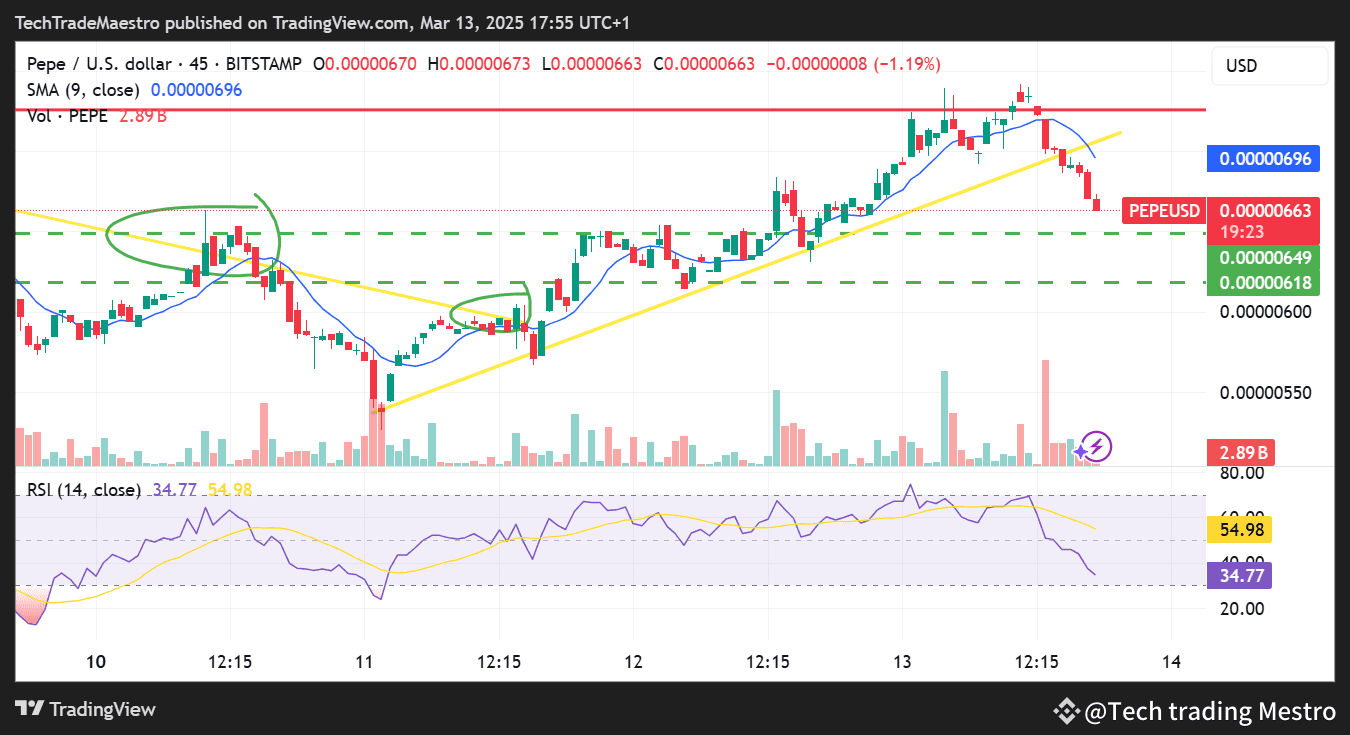This screenshot has height=735, width=1350.
Task: Click the opening price O0.00000670 value
Action: (x=365, y=64)
